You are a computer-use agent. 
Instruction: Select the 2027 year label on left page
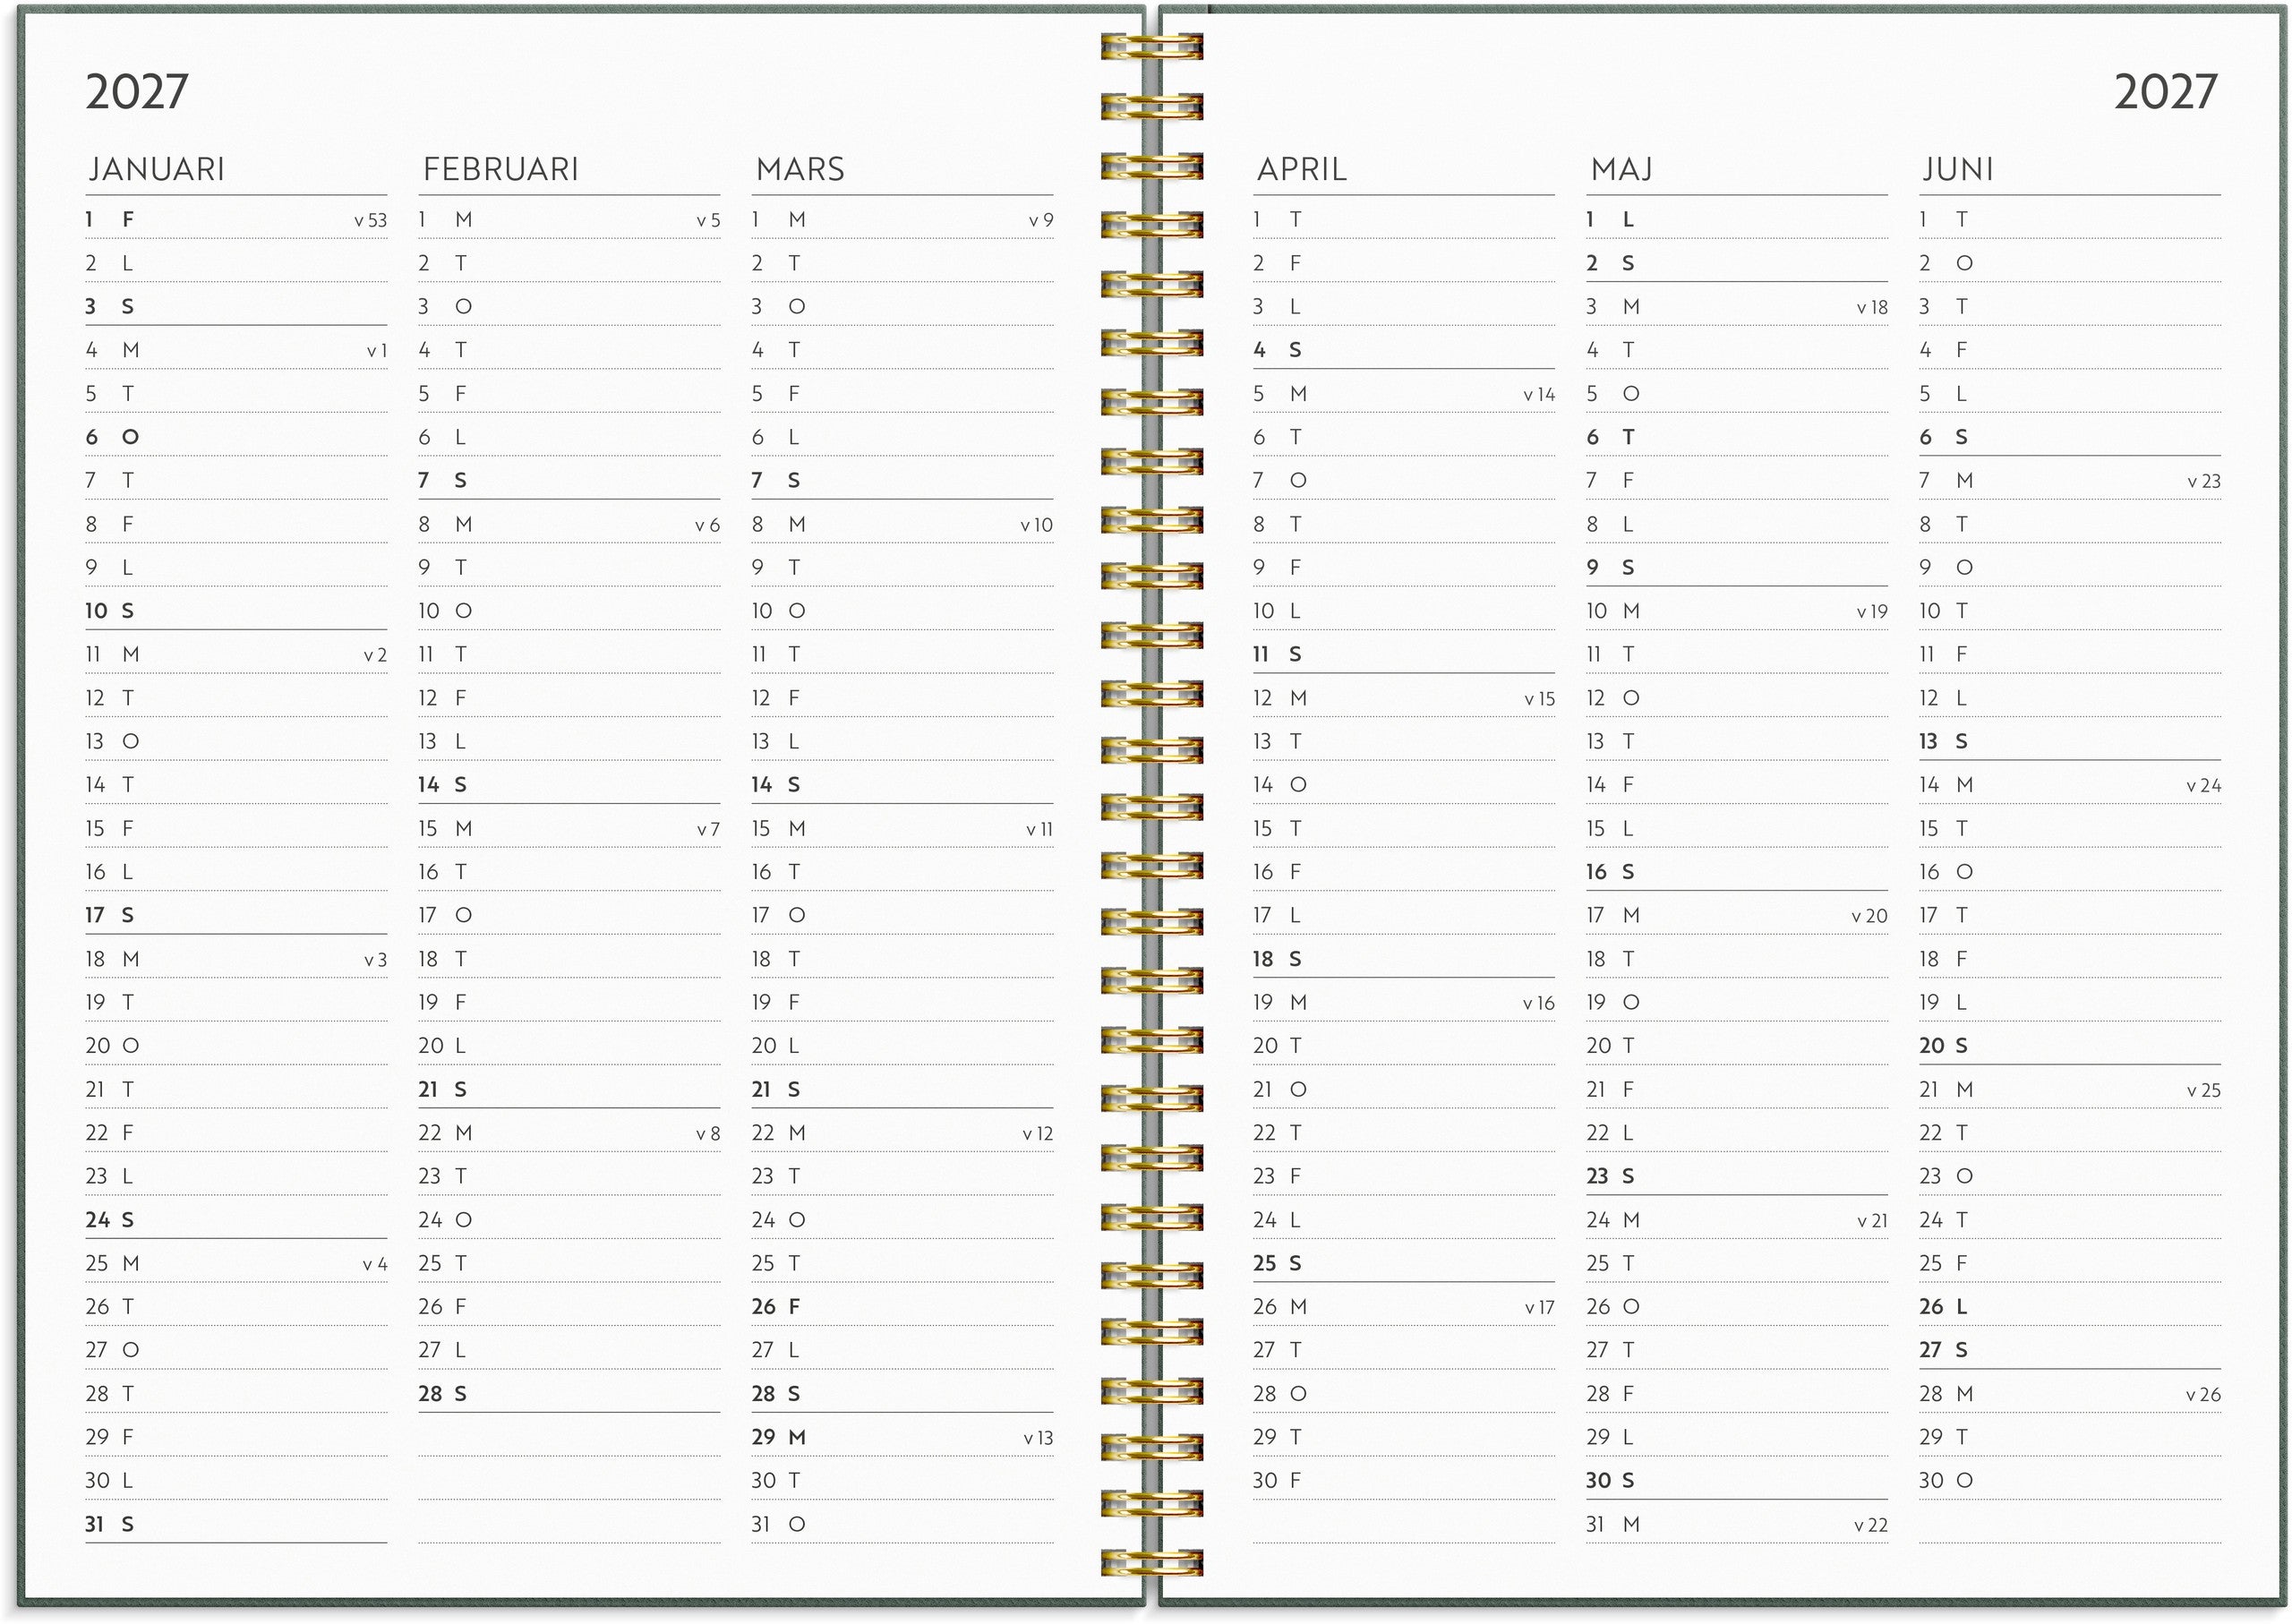tap(136, 92)
